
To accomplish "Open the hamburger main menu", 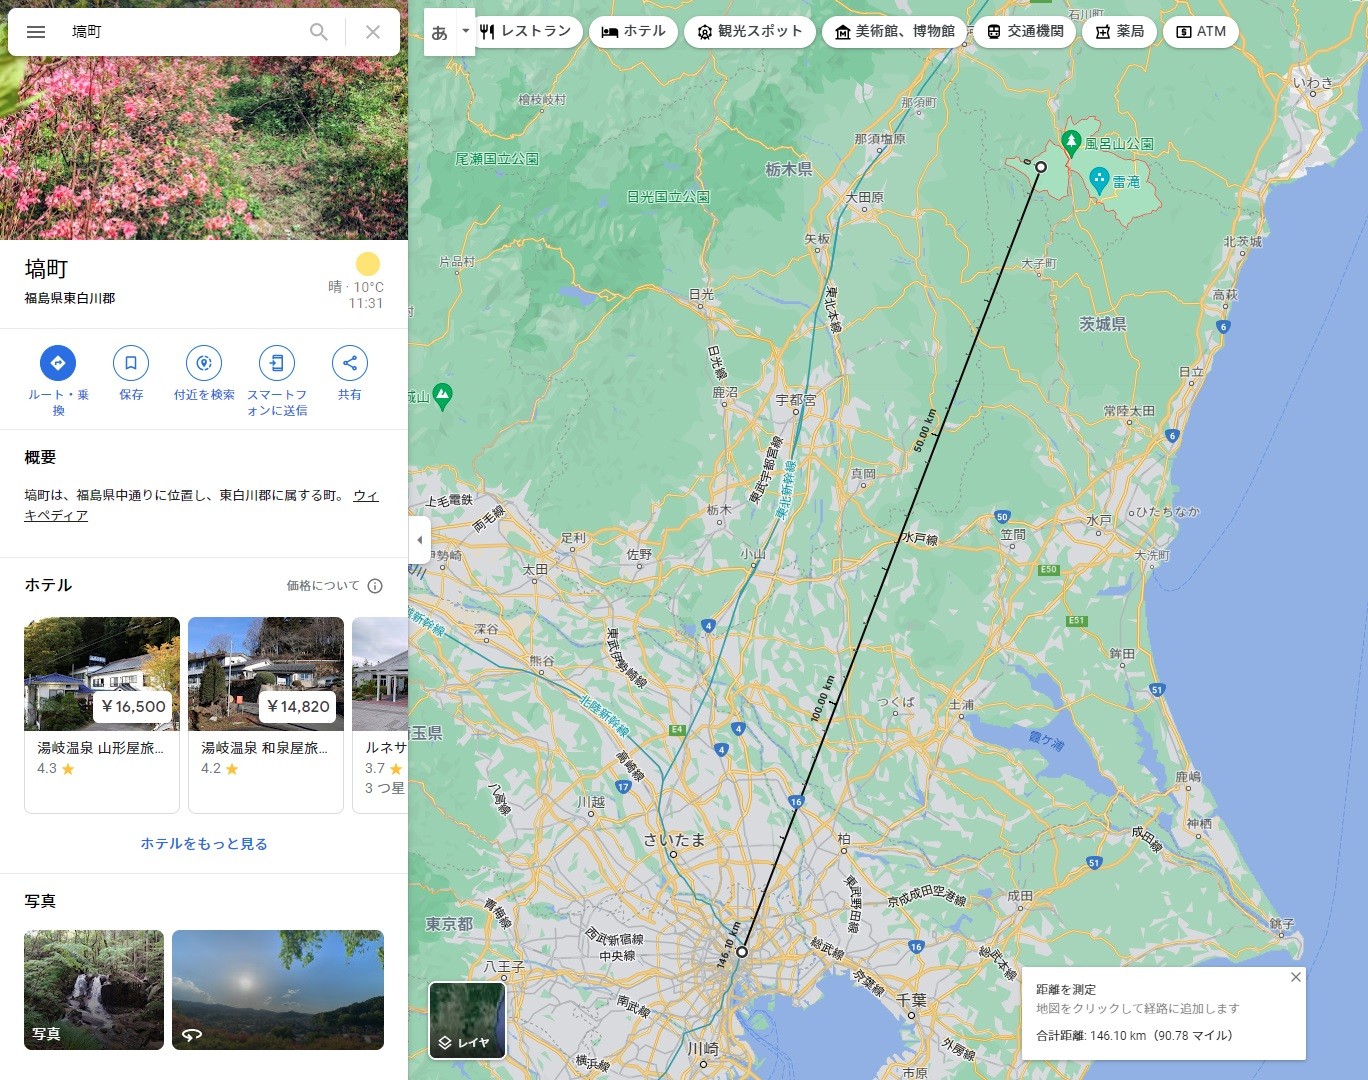I will point(36,32).
